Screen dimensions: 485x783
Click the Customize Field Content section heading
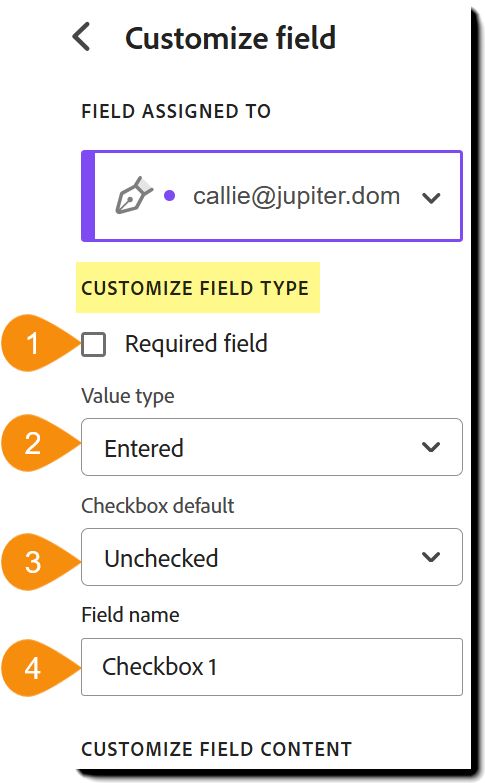(216, 749)
